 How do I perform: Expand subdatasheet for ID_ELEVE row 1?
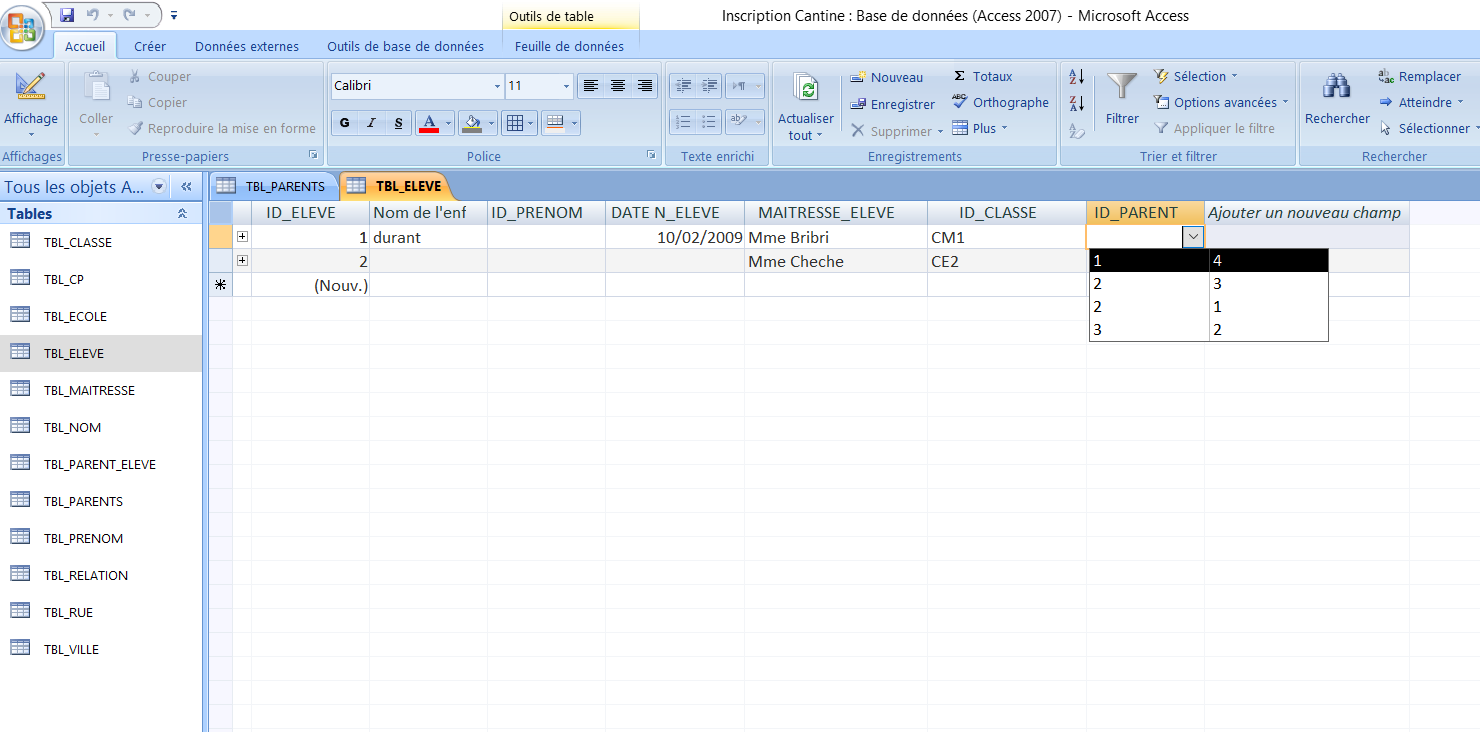(242, 237)
